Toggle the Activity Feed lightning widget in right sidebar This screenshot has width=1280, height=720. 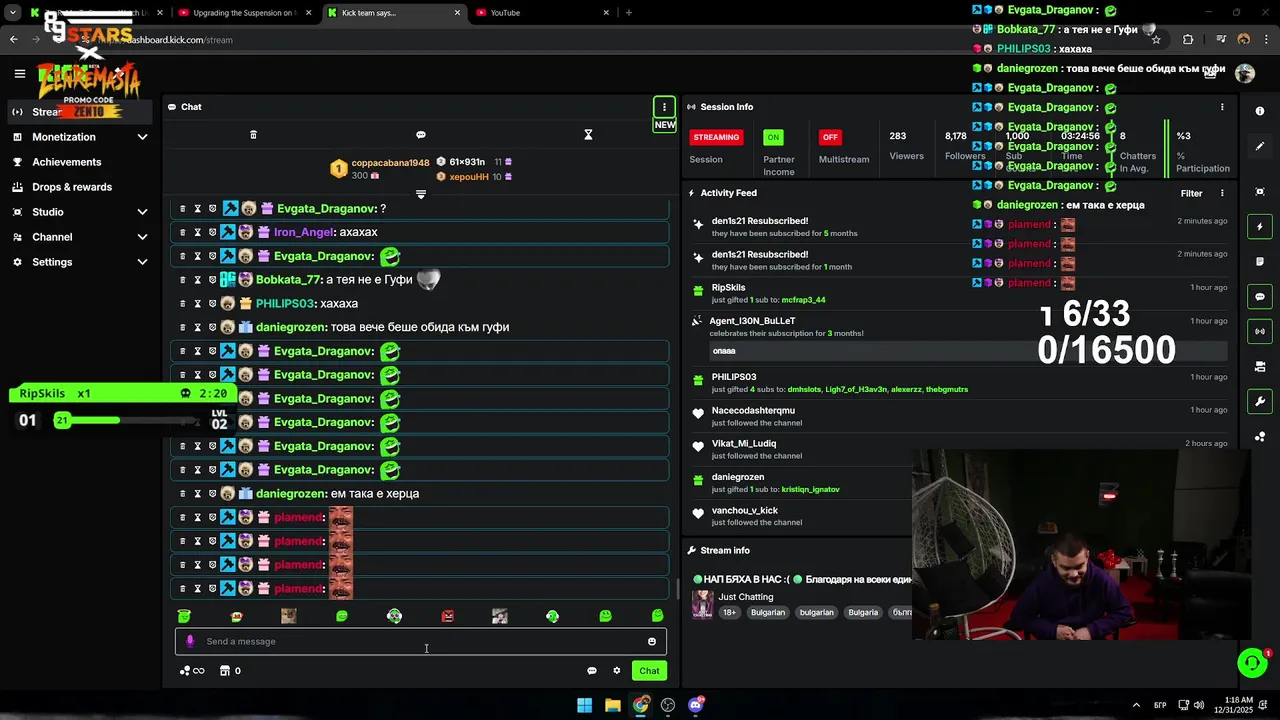click(1260, 227)
